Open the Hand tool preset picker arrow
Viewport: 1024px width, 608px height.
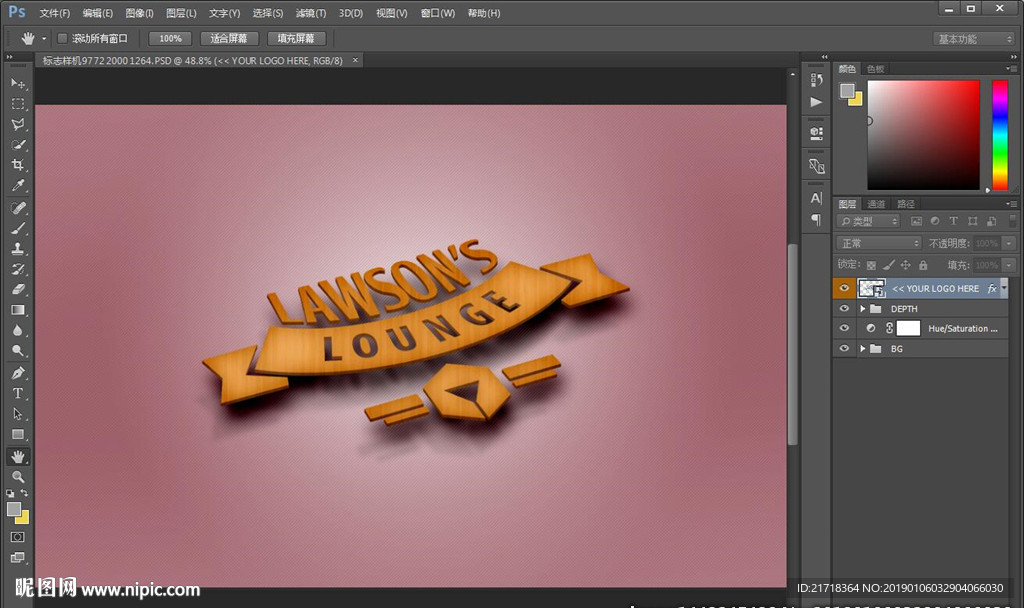tap(44, 39)
